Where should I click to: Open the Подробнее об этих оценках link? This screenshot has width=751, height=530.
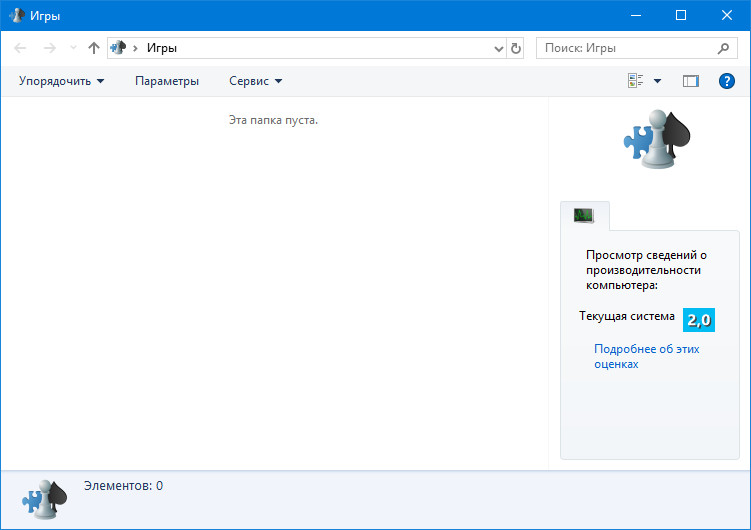(647, 356)
